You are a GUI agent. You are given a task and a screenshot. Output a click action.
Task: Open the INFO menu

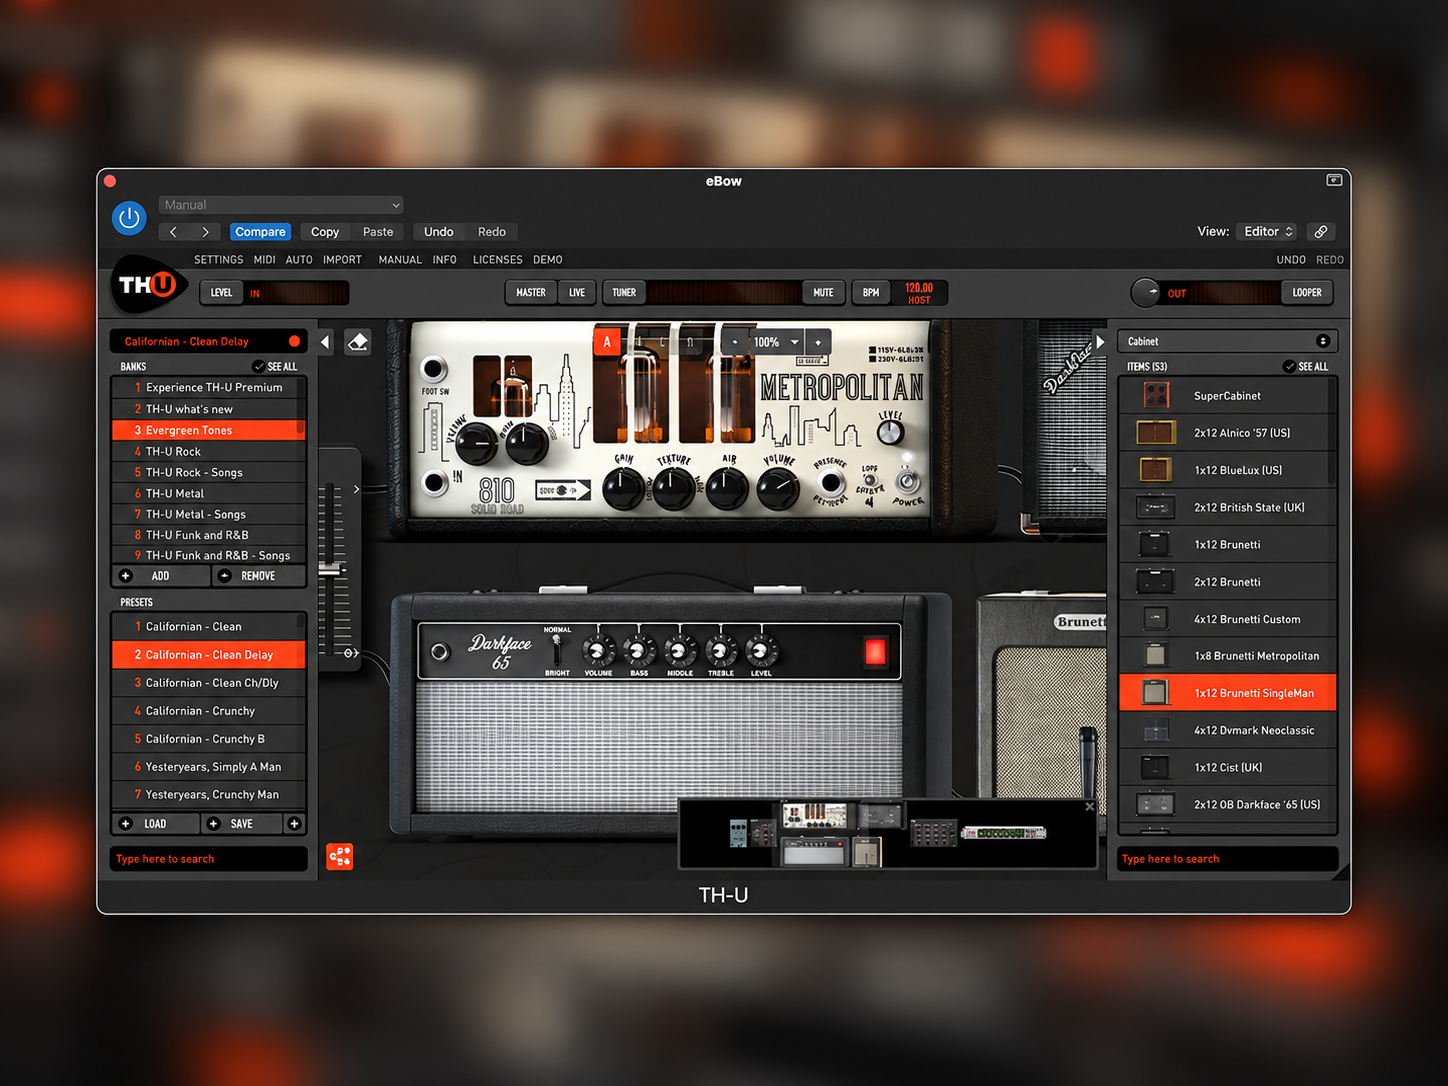point(445,260)
